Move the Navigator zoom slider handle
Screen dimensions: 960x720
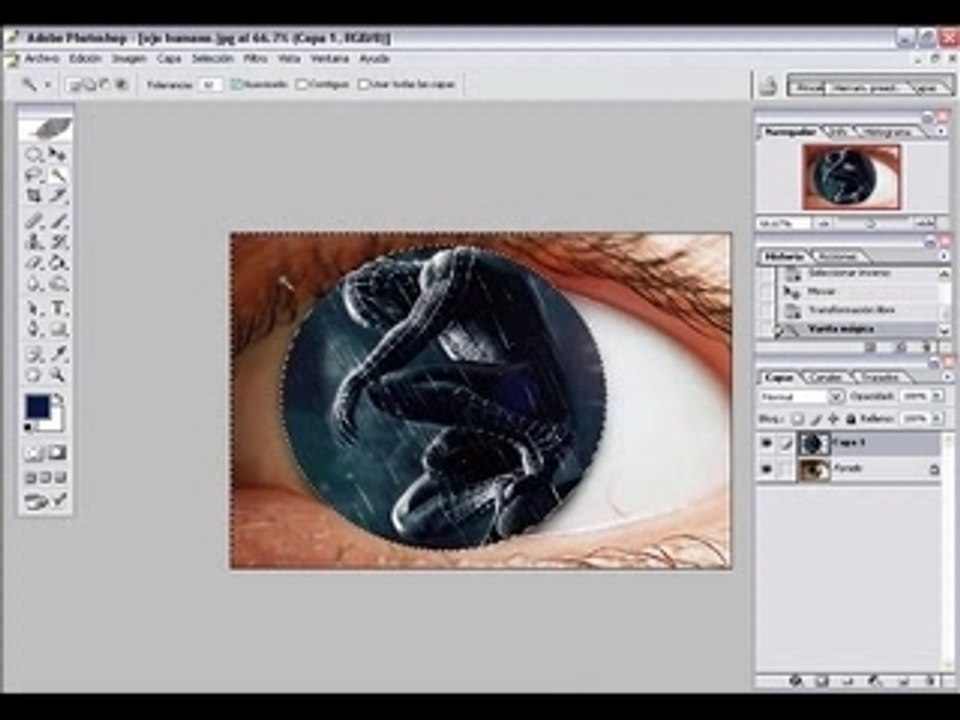pos(870,224)
